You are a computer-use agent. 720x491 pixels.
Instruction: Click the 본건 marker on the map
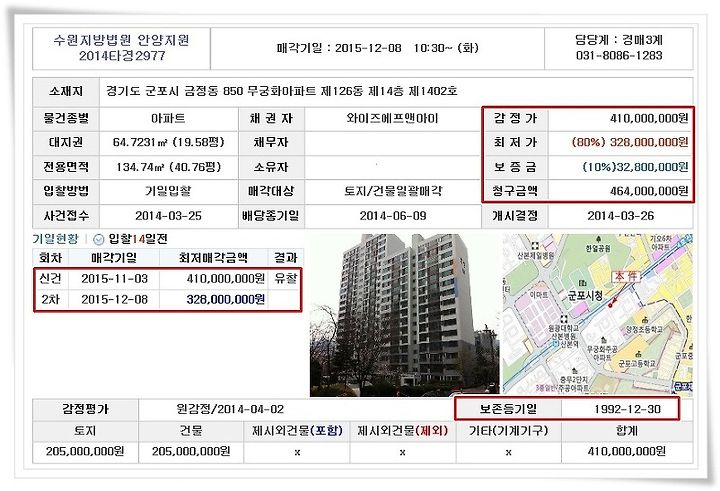pyautogui.click(x=626, y=277)
